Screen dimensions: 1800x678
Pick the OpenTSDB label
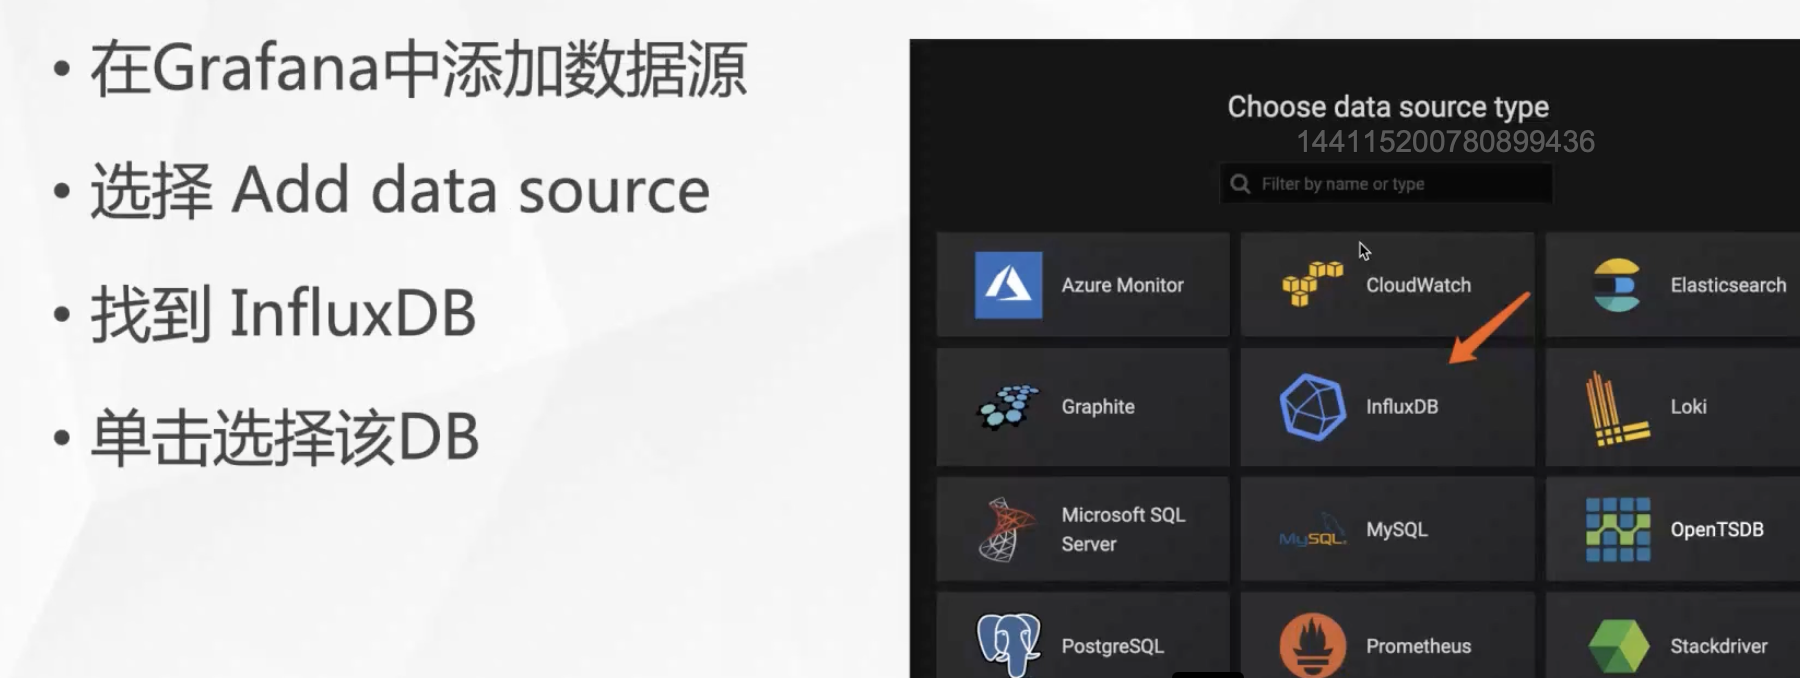coord(1717,530)
